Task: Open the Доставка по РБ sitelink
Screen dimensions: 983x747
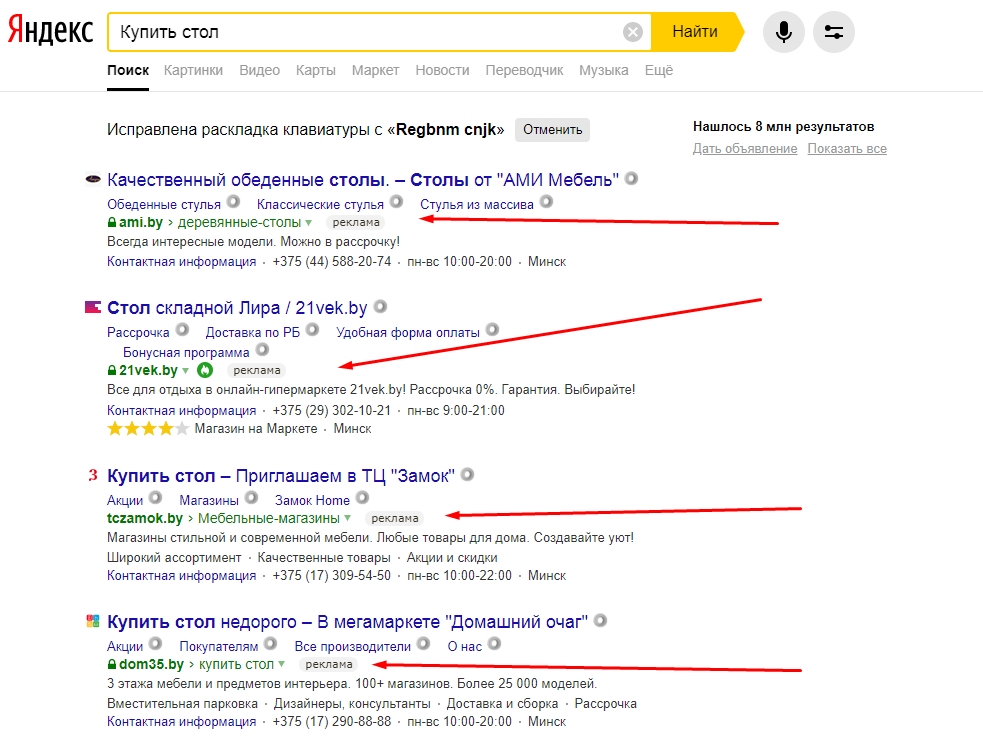Action: (x=253, y=332)
